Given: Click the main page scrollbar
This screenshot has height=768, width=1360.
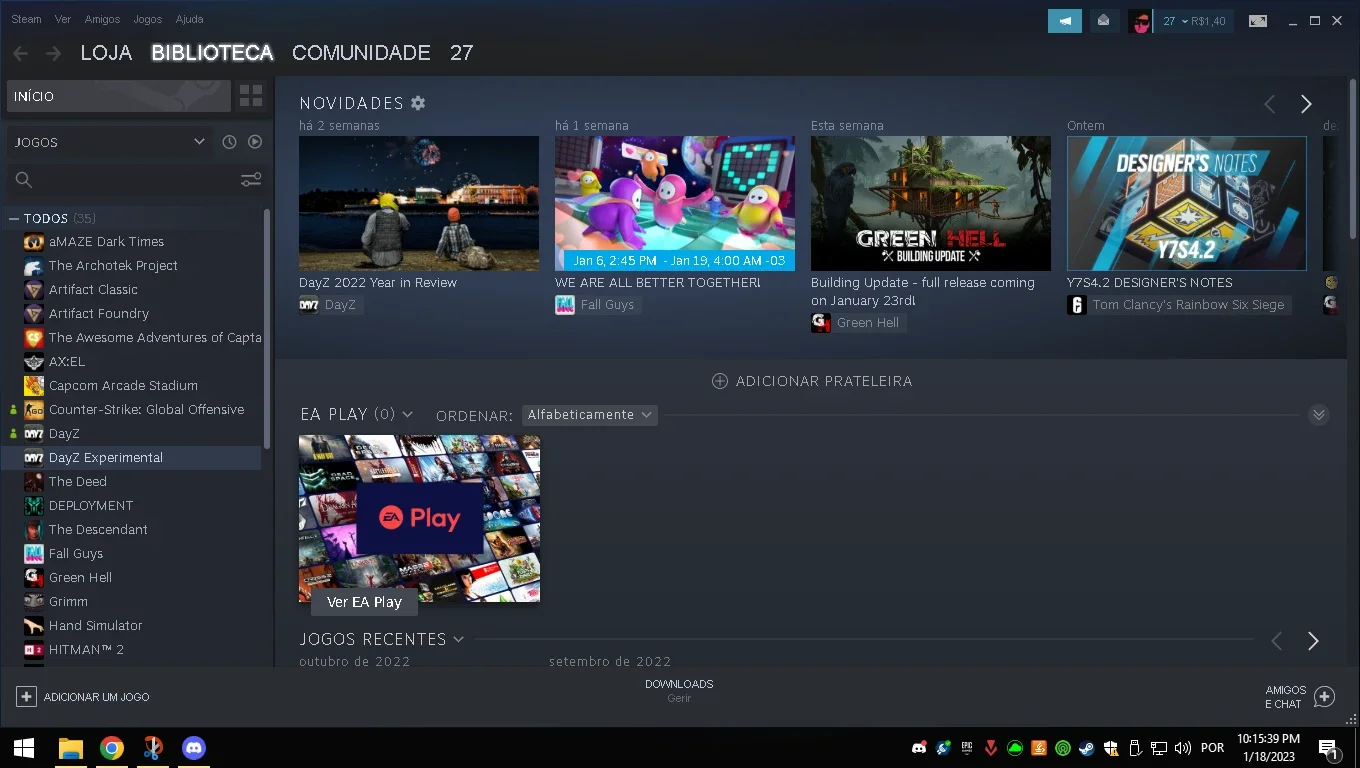Looking at the screenshot, I should tap(1354, 157).
